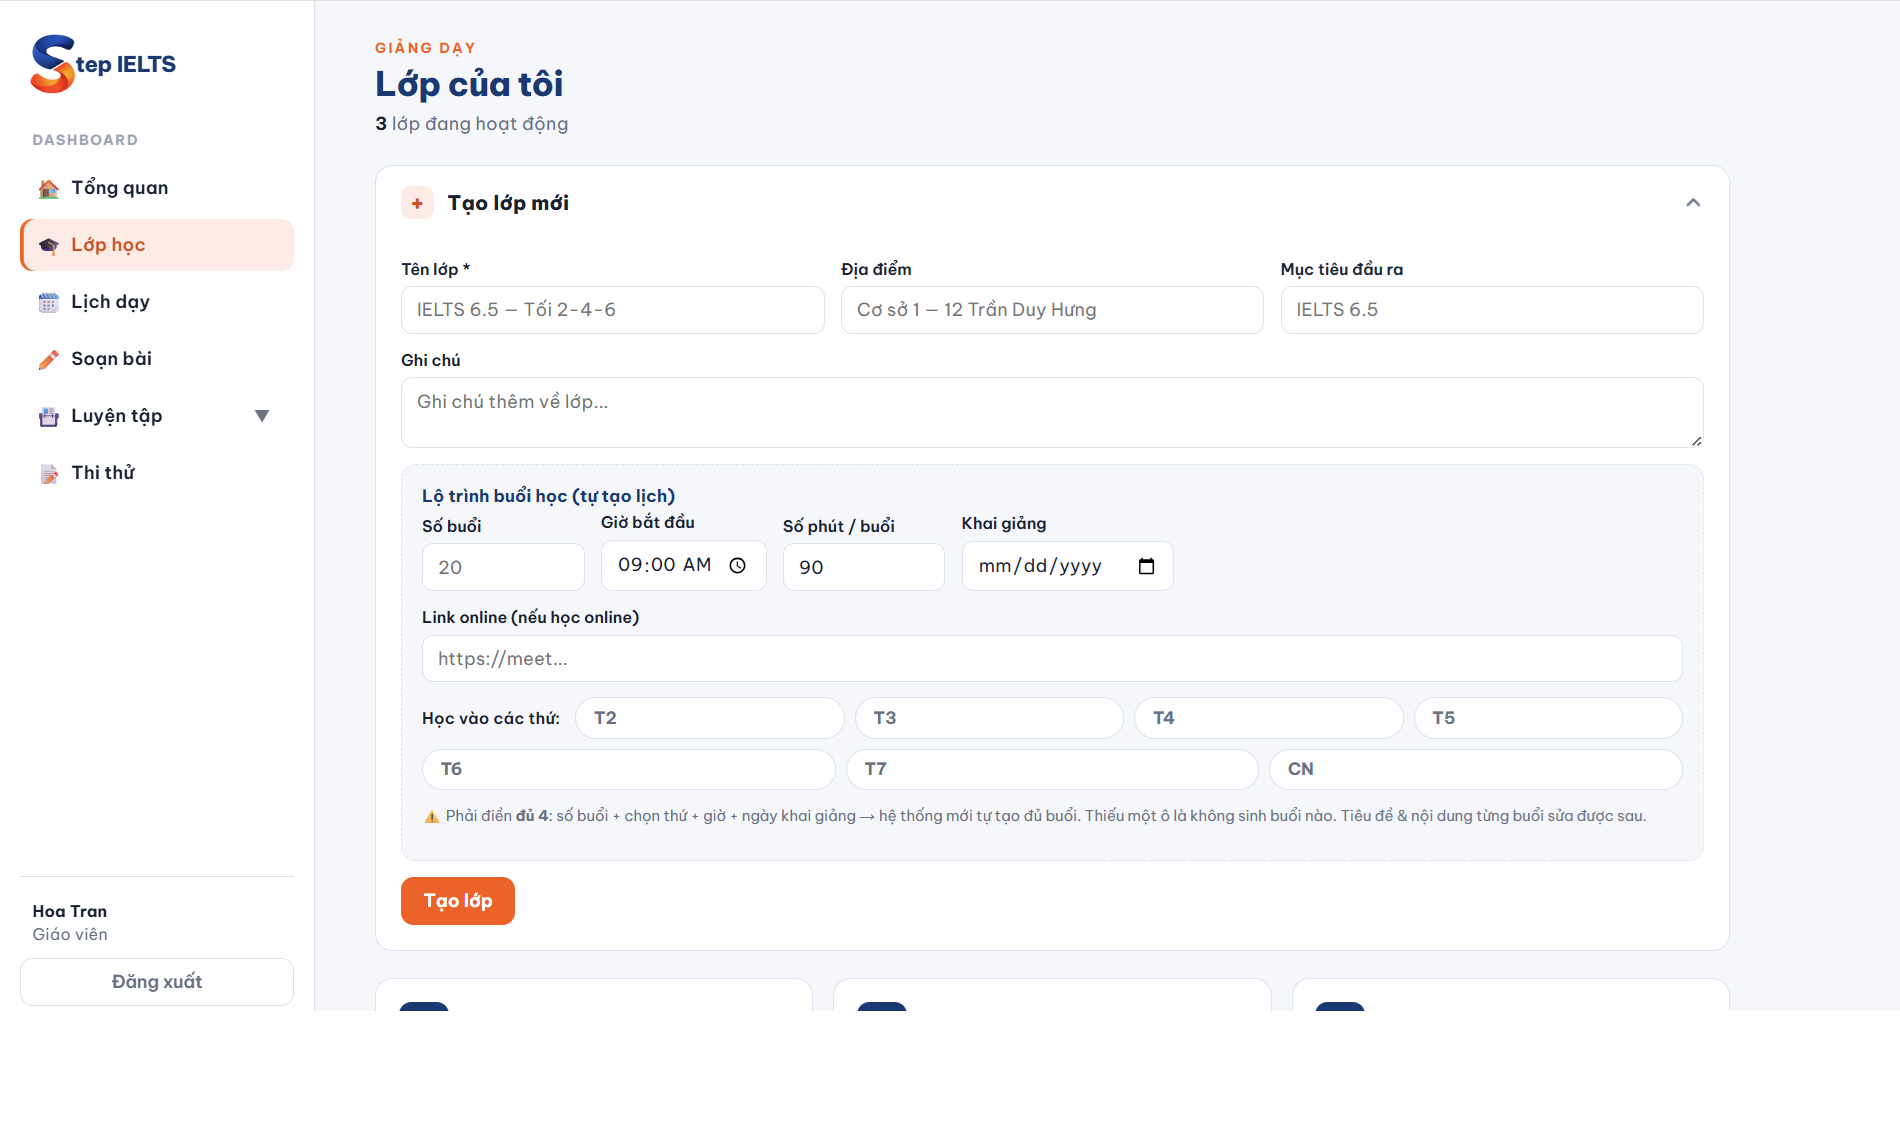The height and width of the screenshot is (1136, 1900).
Task: Open the Tổng quan house icon
Action: [x=49, y=189]
